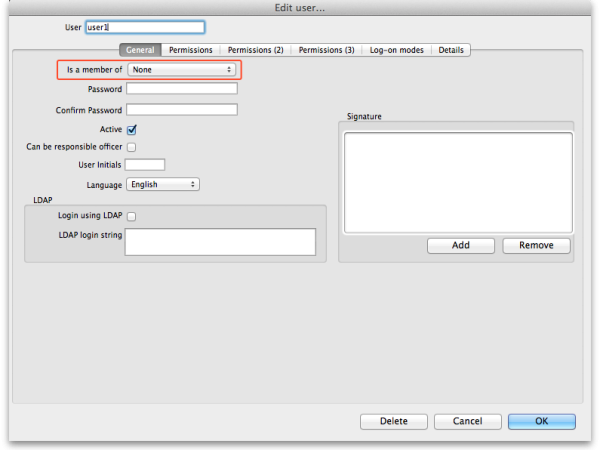Select the General tab

pos(140,50)
